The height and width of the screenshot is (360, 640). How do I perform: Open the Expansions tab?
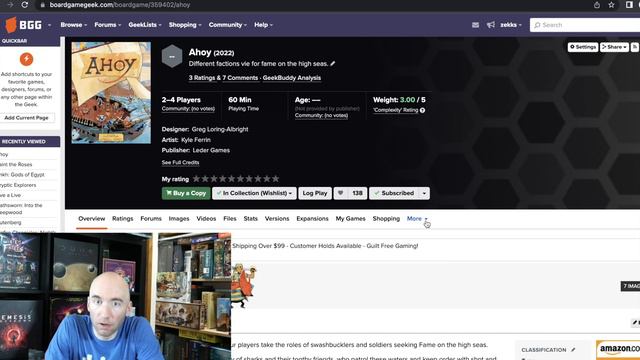312,219
